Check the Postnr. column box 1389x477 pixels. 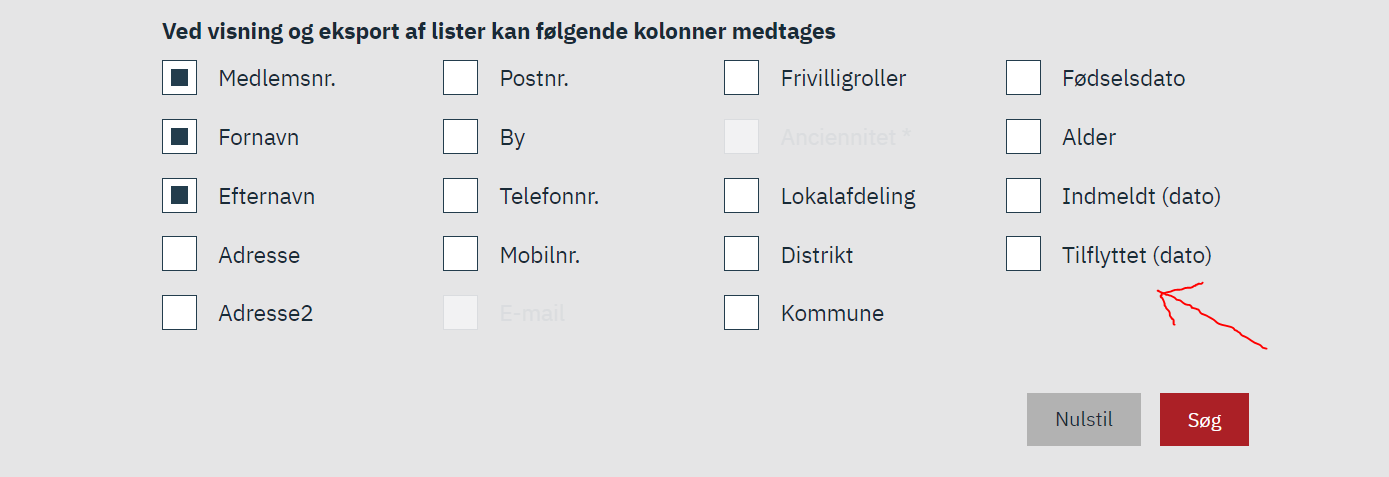460,78
